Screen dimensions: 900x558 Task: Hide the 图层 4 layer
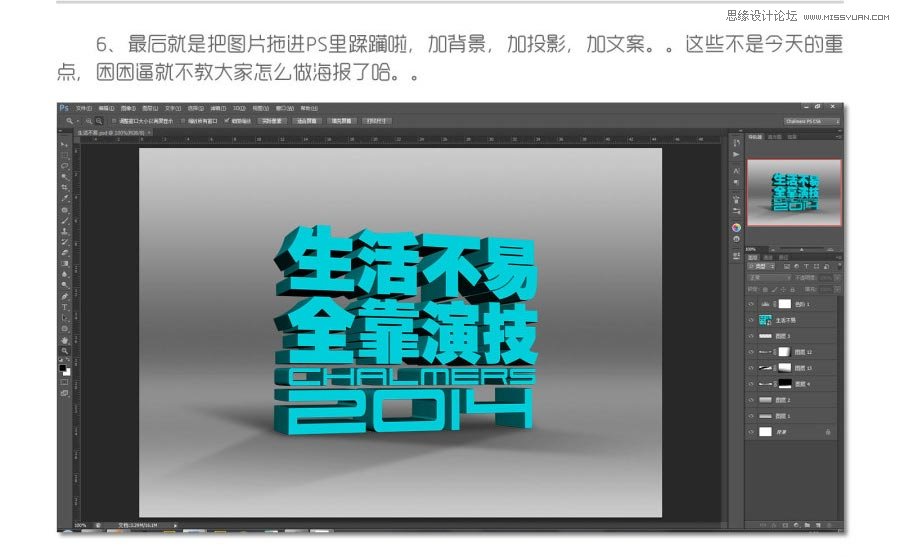pos(751,383)
